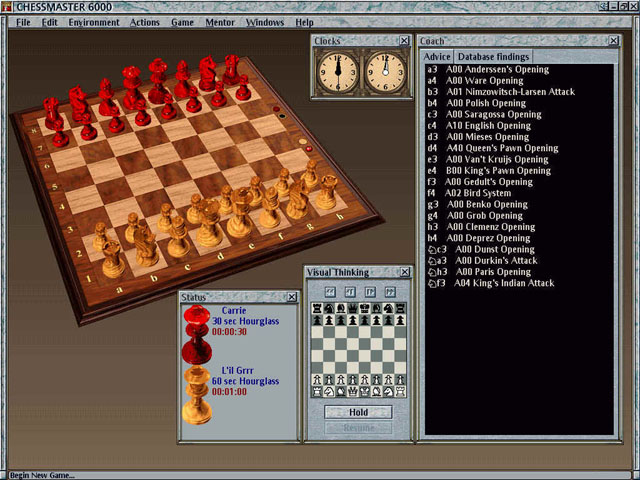Screen dimensions: 640x480
Task: Select 'e4 B00 King's Pawn Opening' row
Action: pyautogui.click(x=489, y=171)
